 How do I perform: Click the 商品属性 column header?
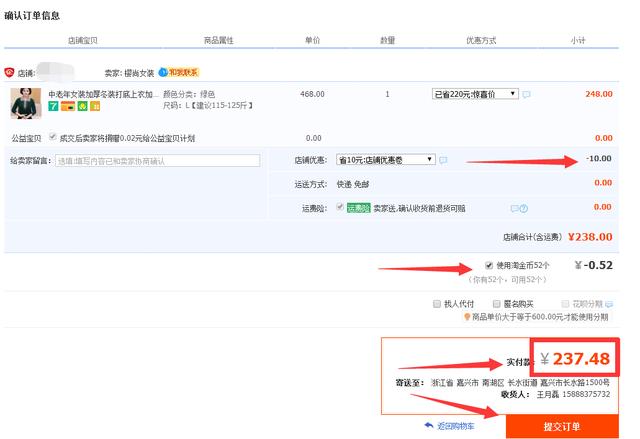(x=219, y=40)
